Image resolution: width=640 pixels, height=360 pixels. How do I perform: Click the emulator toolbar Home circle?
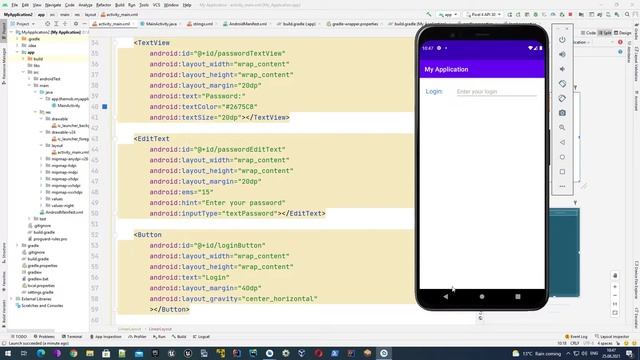click(562, 157)
